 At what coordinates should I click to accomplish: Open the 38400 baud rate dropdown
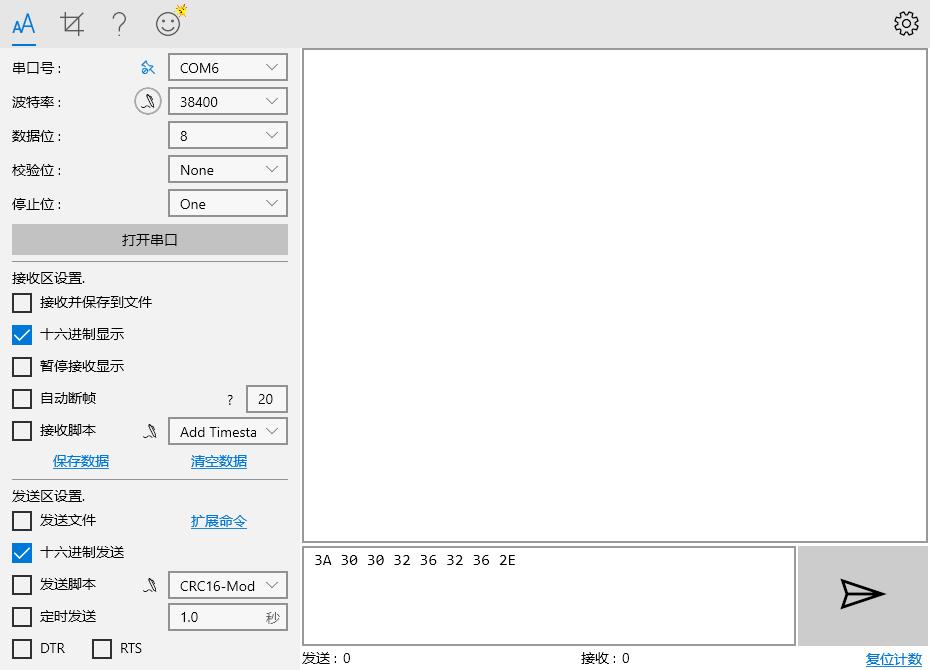[228, 102]
